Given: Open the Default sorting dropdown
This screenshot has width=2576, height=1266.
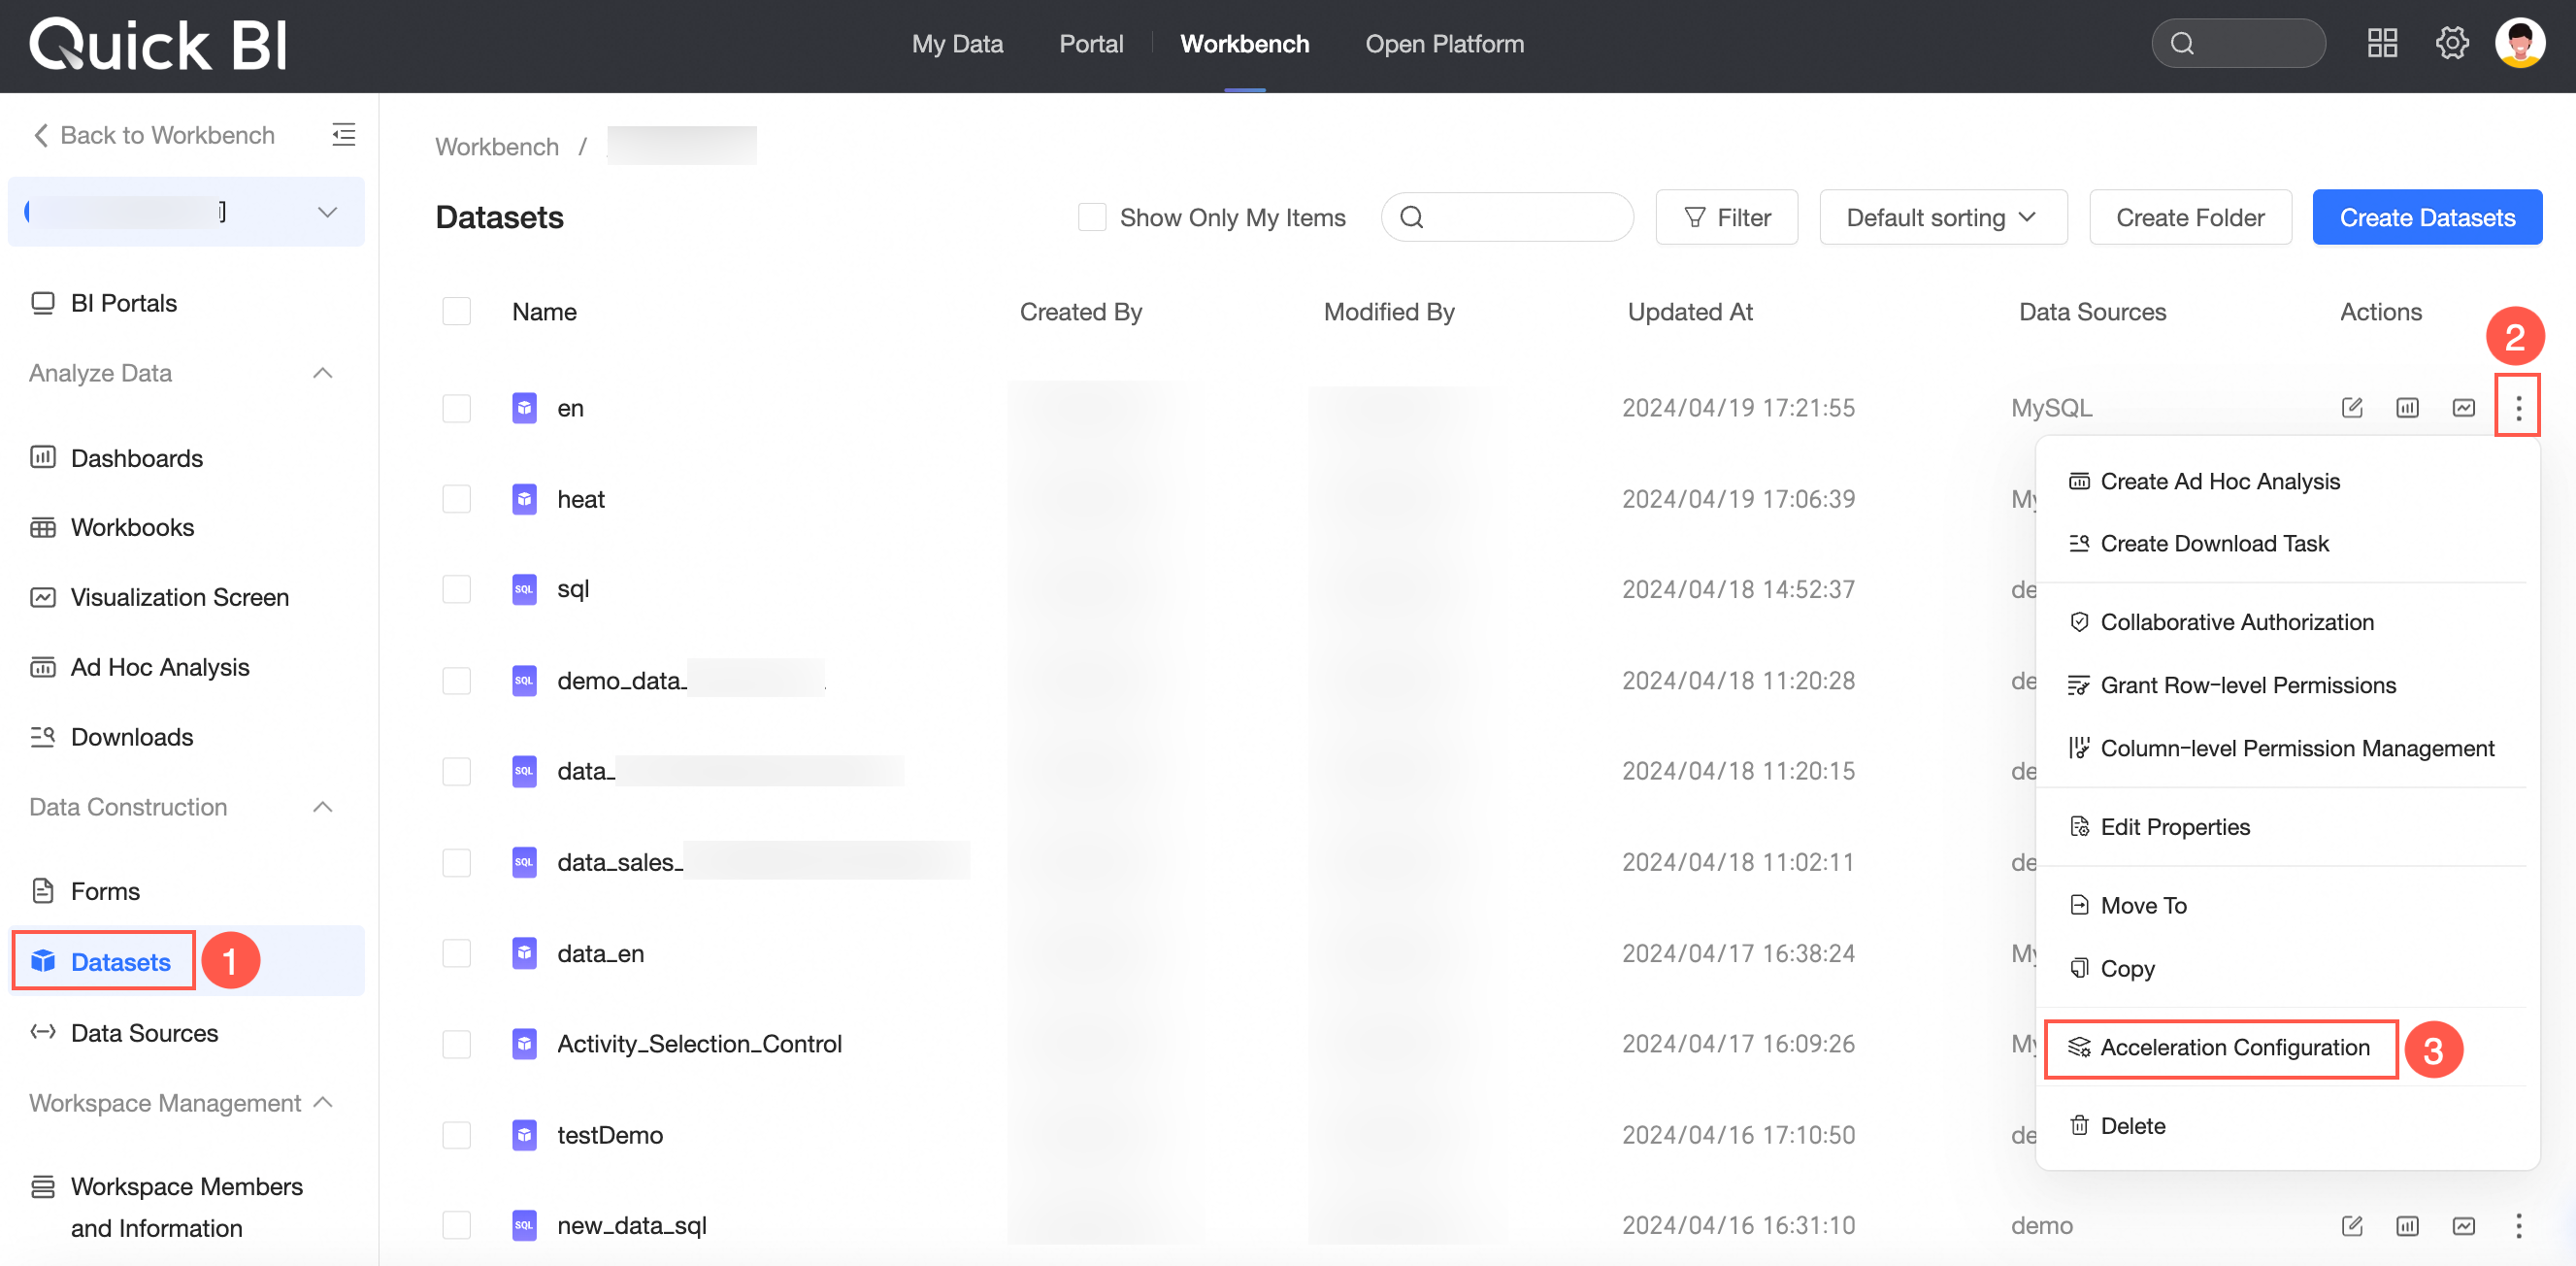Looking at the screenshot, I should point(1942,217).
